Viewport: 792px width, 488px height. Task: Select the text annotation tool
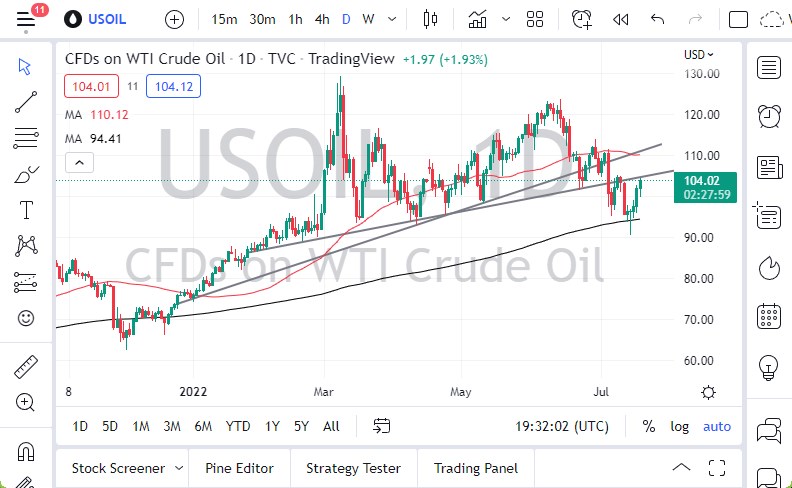click(26, 209)
